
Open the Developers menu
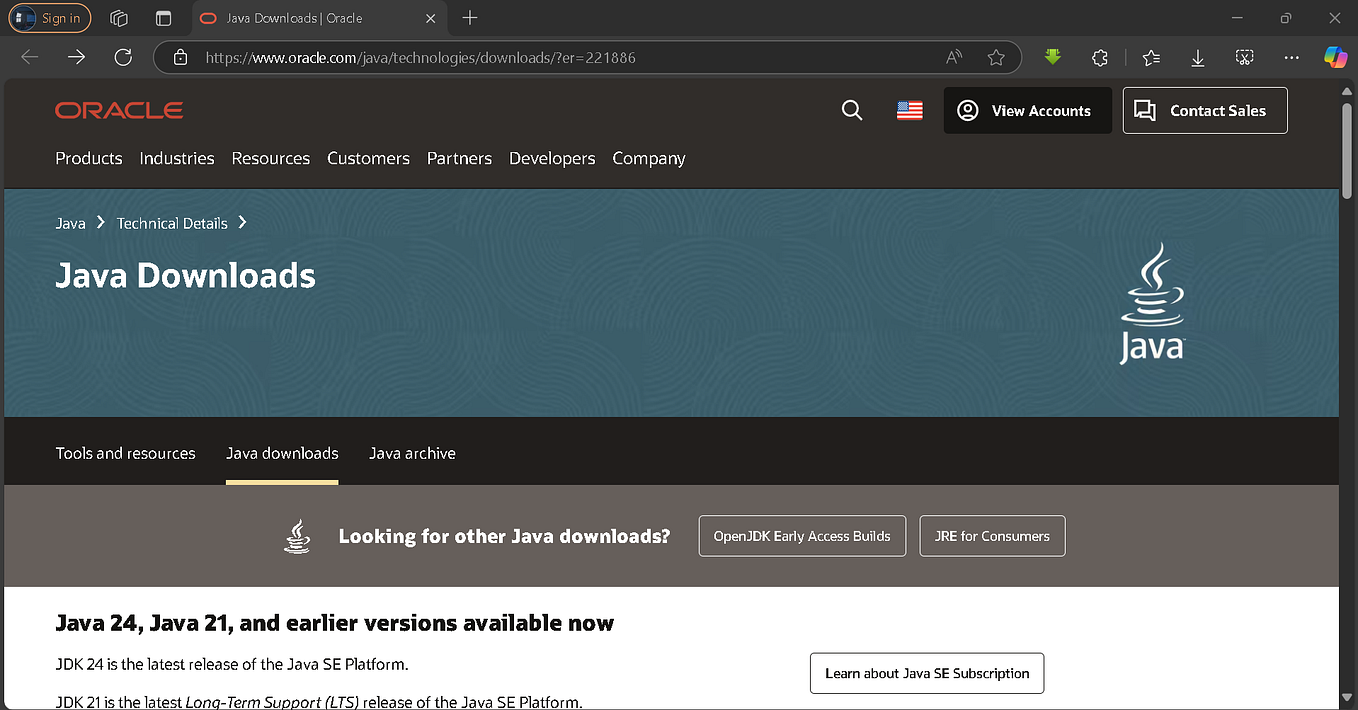[552, 158]
